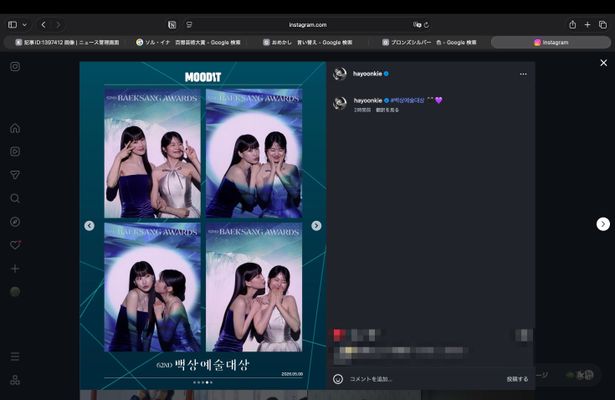This screenshot has width=615, height=400.
Task: Open the post options three-dot menu
Action: click(523, 74)
